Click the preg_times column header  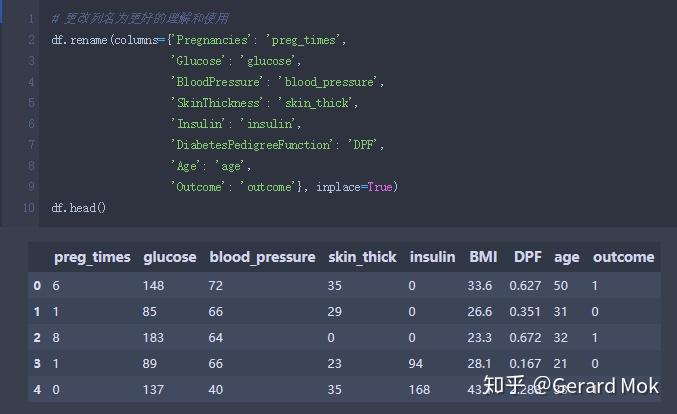click(92, 257)
